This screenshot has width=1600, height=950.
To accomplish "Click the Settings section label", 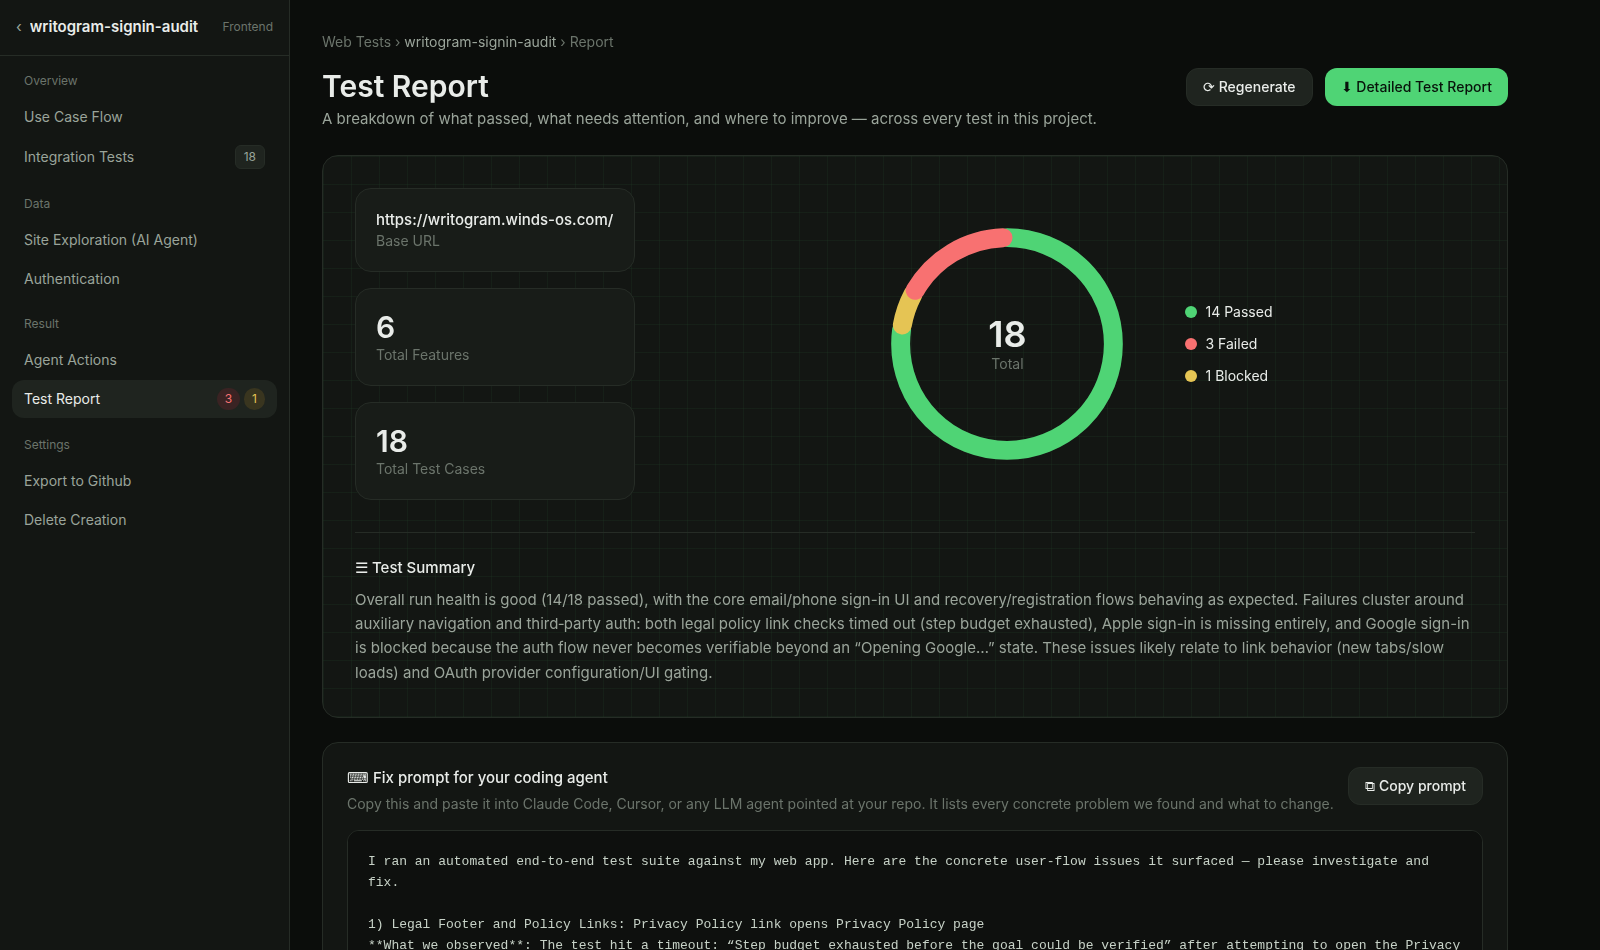I will 47,445.
